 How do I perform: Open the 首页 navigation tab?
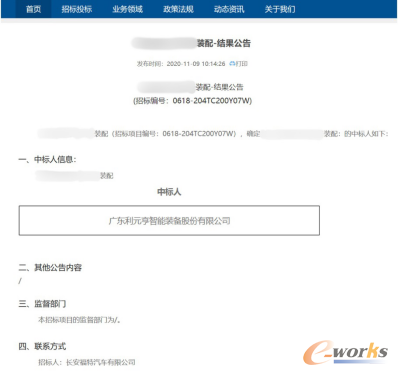(33, 9)
